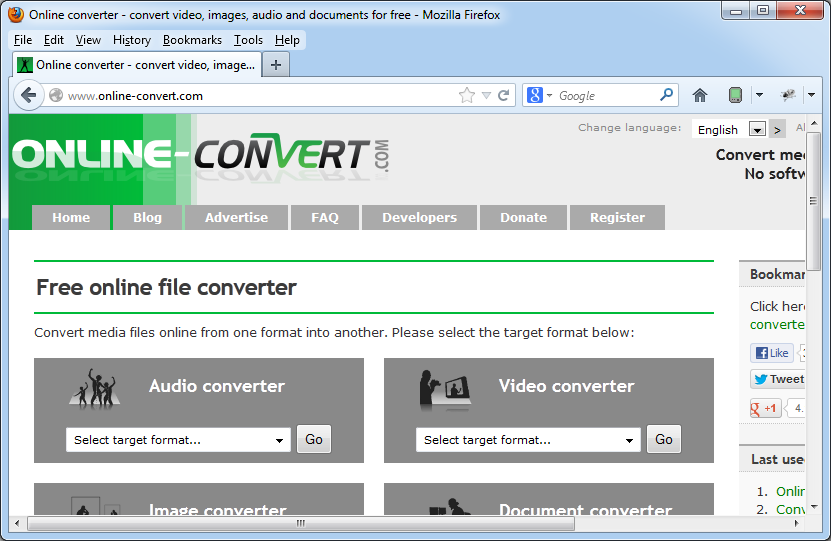Click the search magnifier icon
Viewport: 831px width, 541px height.
click(x=666, y=95)
